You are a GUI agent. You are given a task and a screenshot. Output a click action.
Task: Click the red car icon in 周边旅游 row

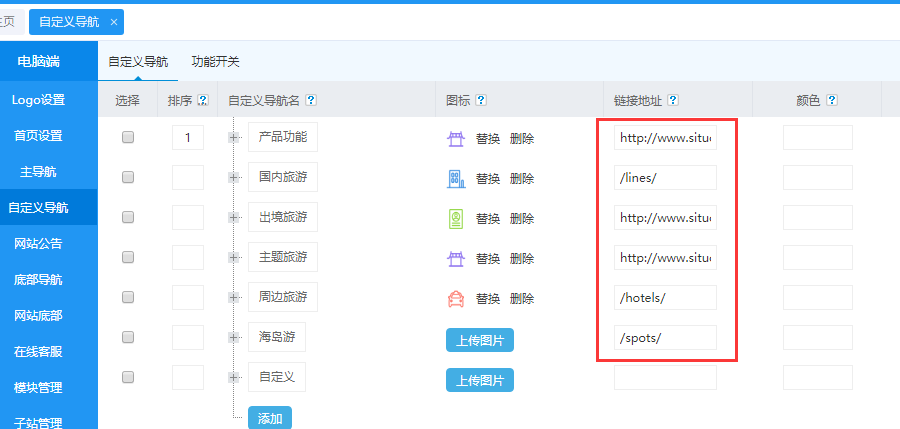(455, 298)
